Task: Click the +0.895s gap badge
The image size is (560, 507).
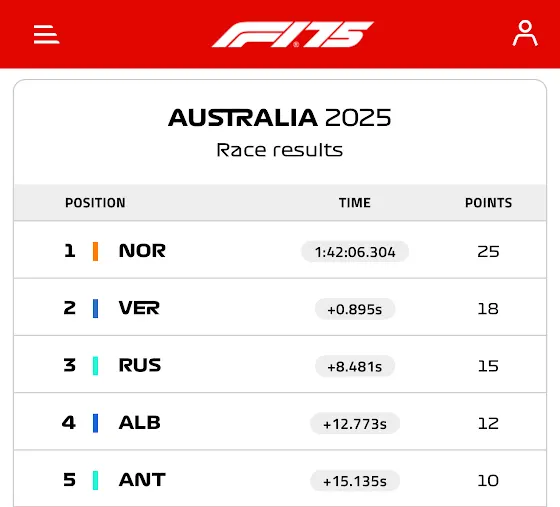Action: (x=355, y=309)
